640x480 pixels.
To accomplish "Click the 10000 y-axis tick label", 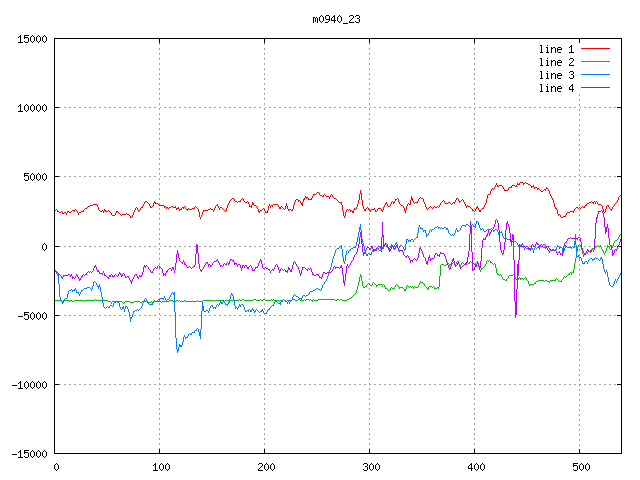I will 32,108.
